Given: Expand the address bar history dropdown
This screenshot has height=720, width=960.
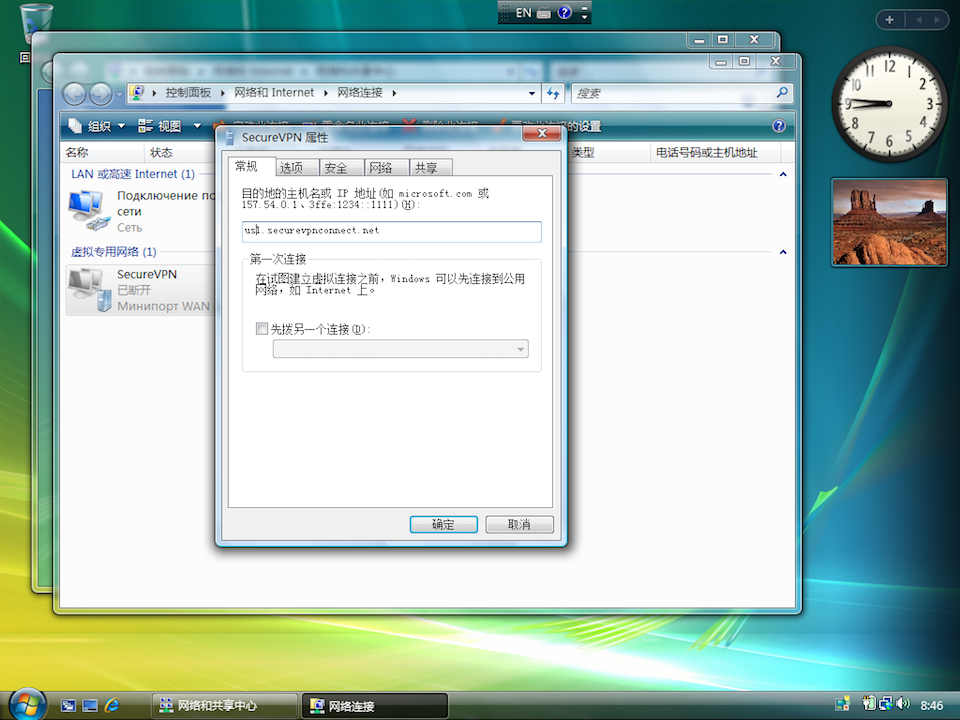Looking at the screenshot, I should point(531,93).
